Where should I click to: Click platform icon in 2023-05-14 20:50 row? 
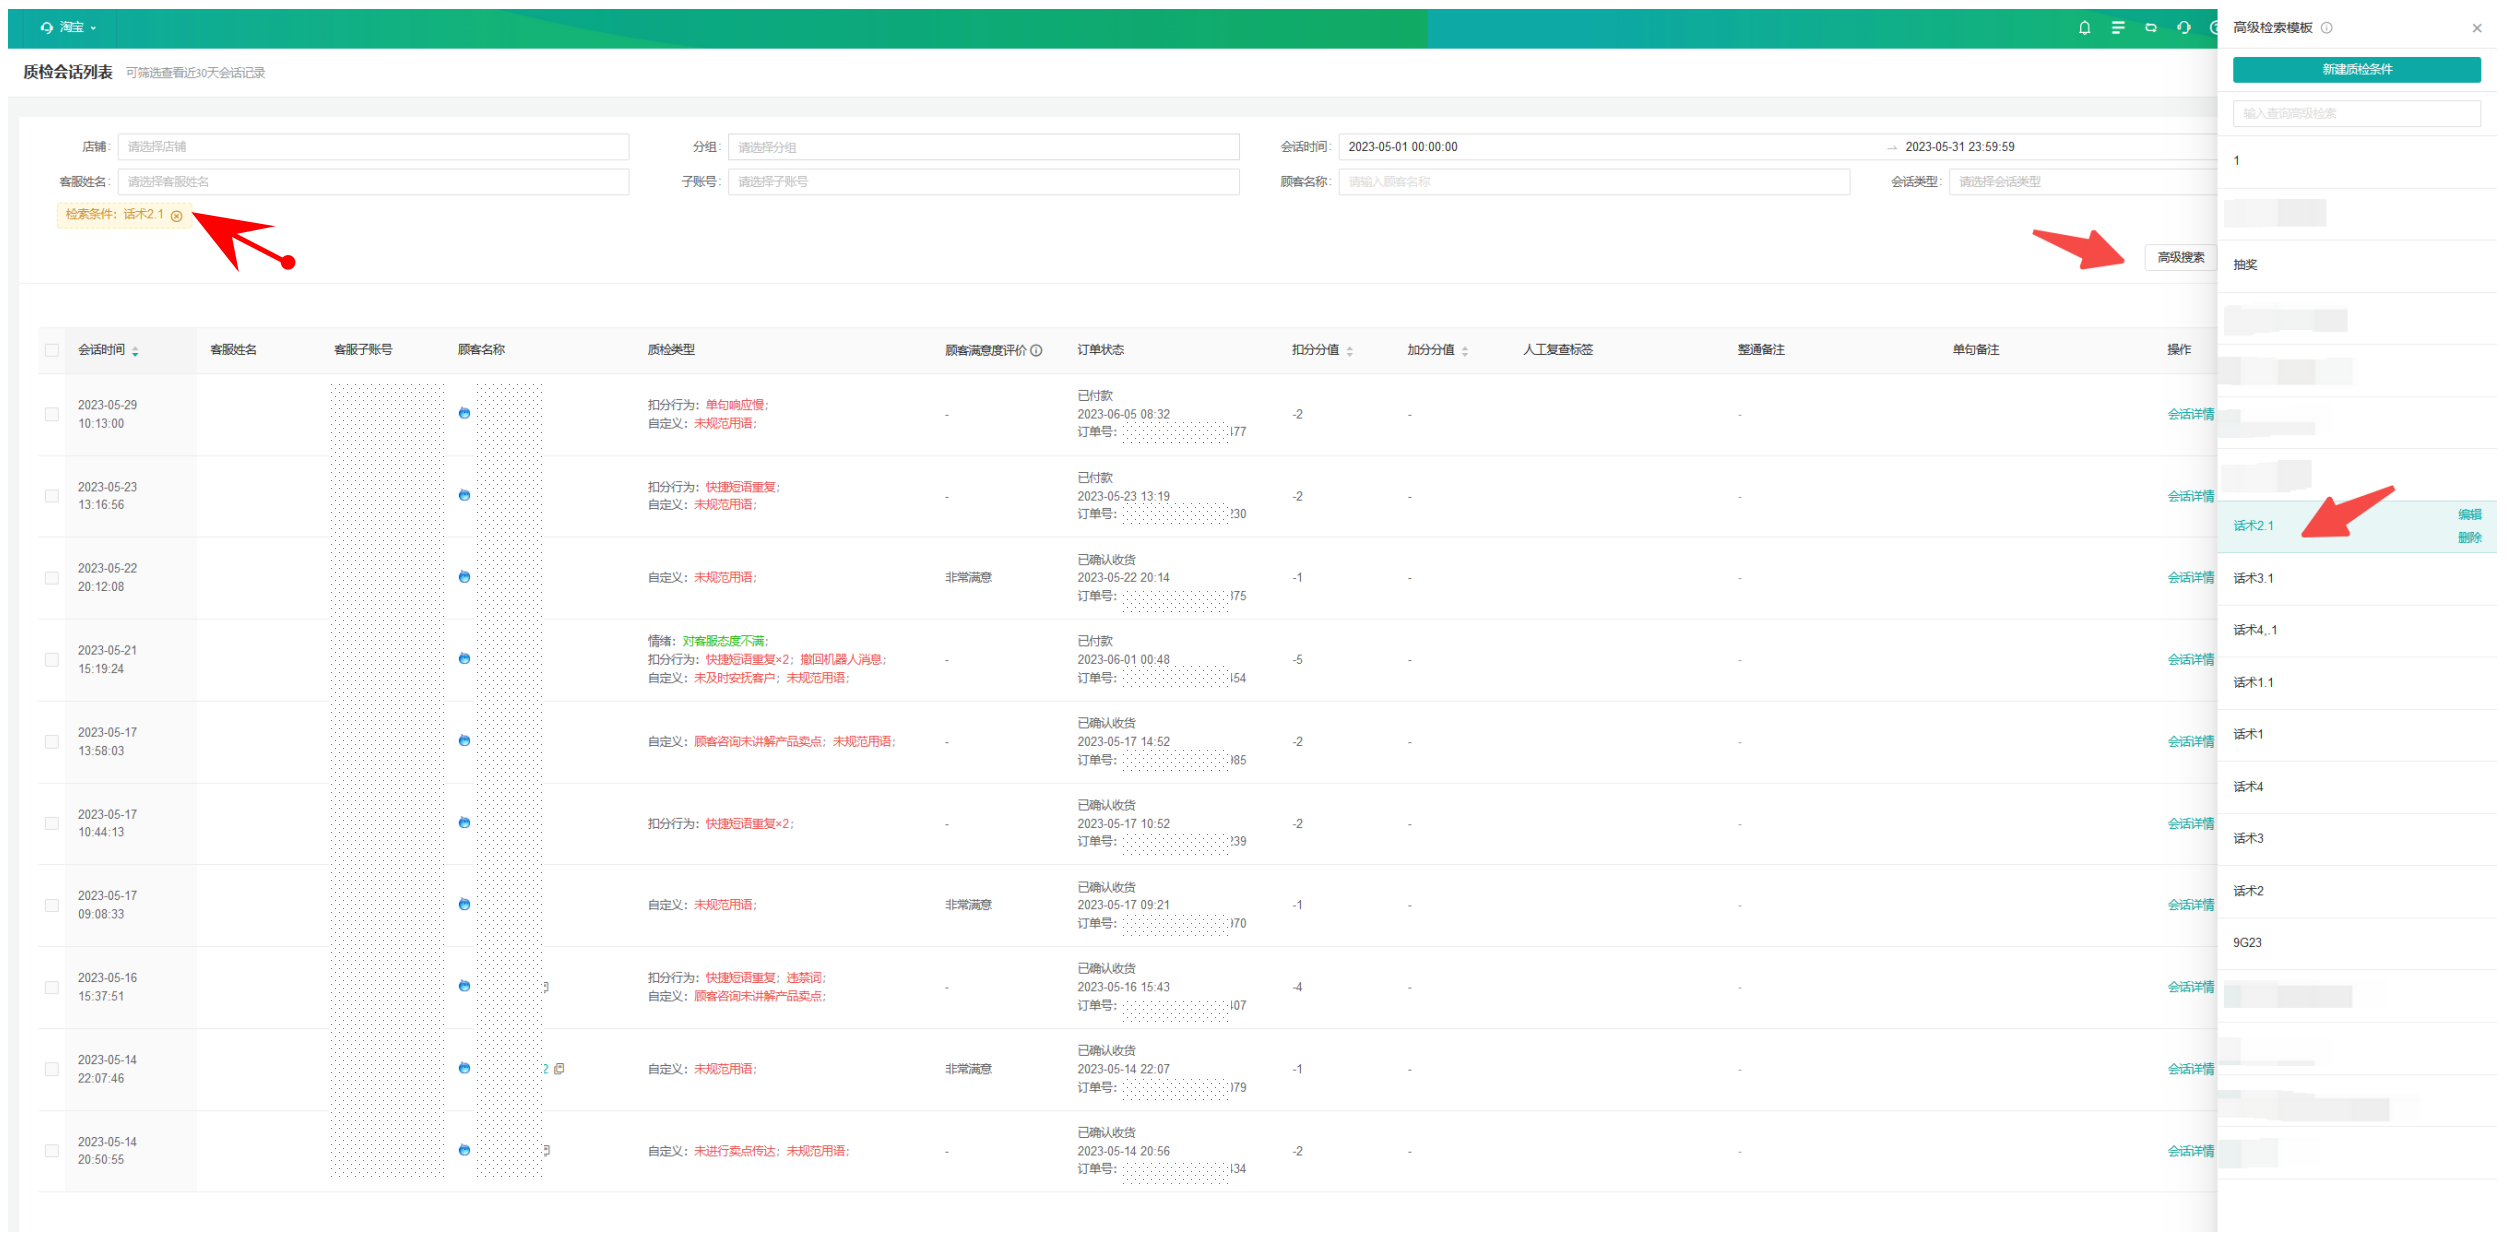point(464,1151)
